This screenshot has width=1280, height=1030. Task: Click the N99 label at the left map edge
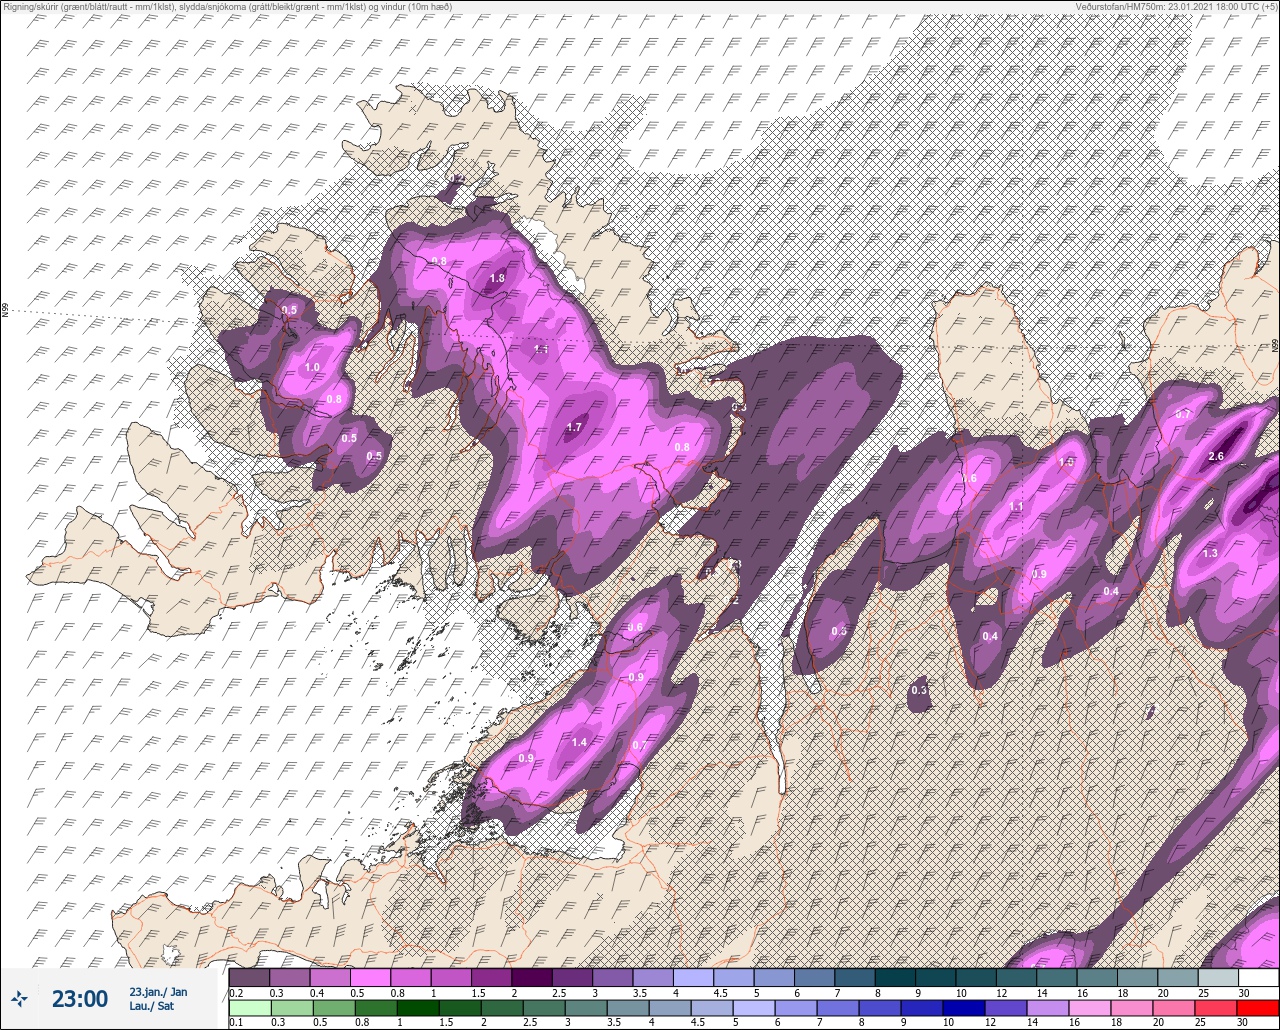[5, 310]
